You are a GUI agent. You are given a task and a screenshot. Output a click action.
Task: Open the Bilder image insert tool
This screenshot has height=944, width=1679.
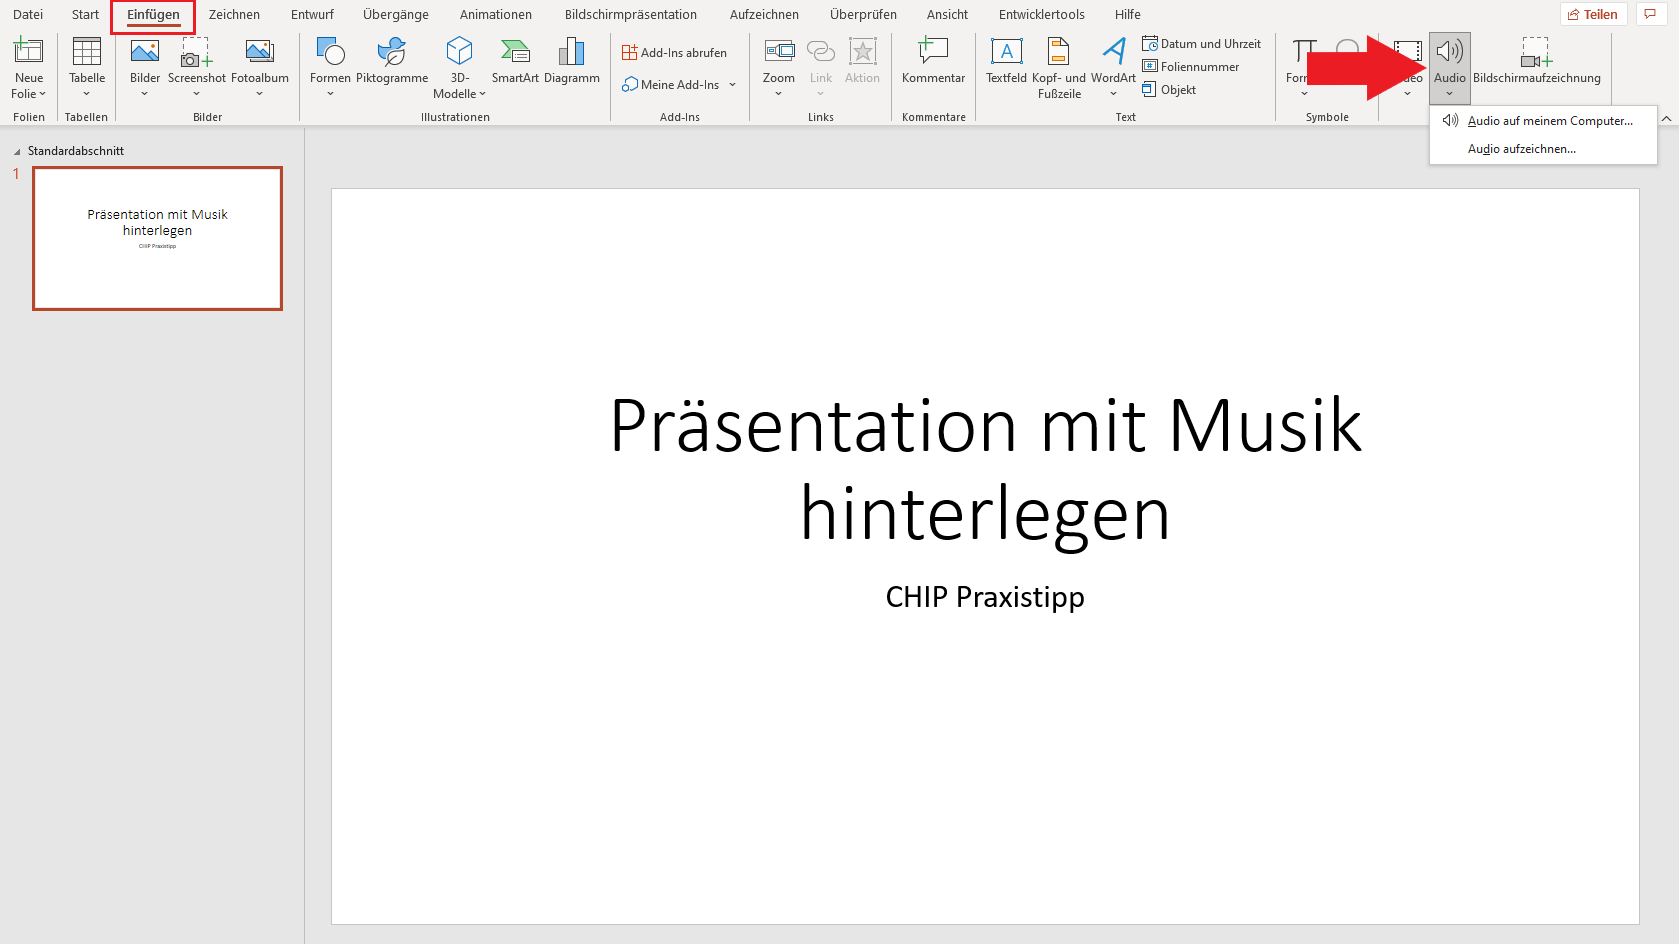point(144,60)
